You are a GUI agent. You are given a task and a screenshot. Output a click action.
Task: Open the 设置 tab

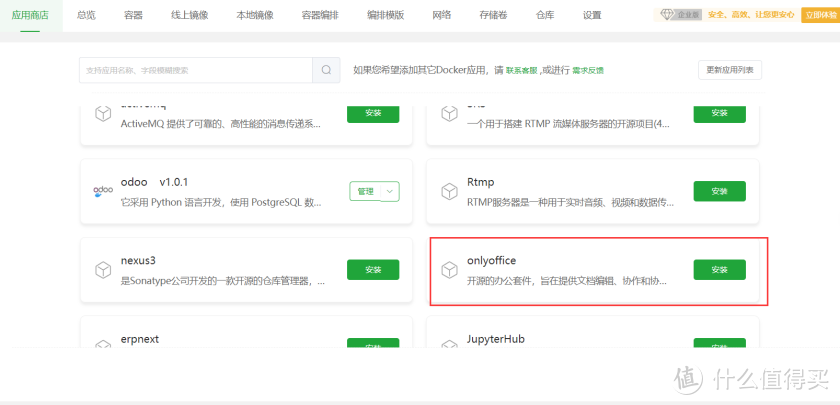tap(592, 15)
